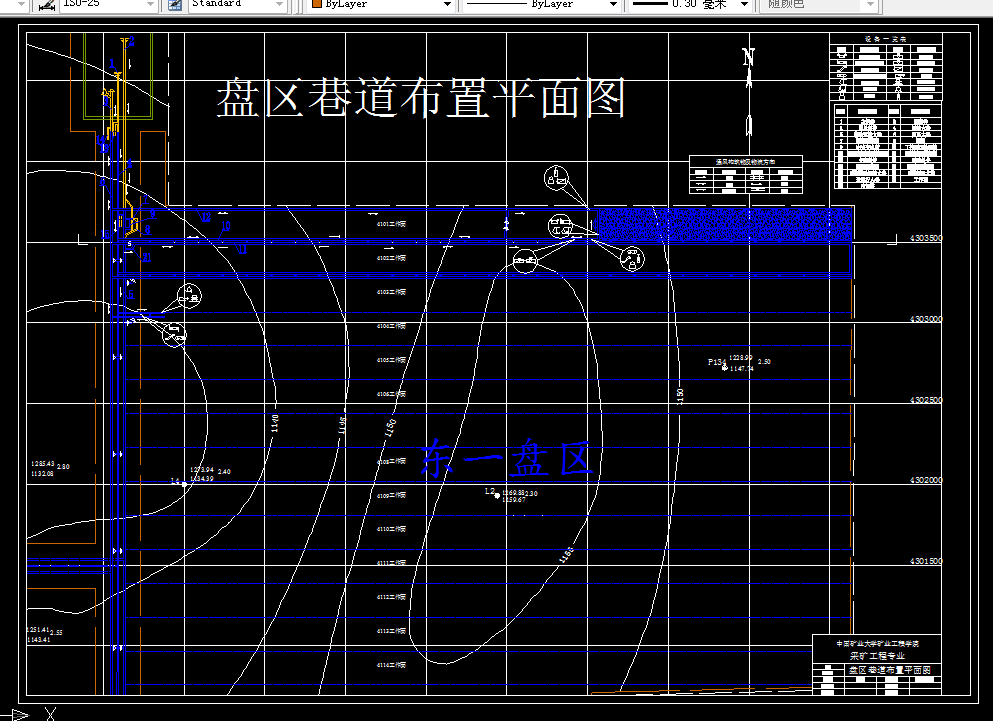Click the 1155 contour elevation label
Viewport: 993px width, 721px height.
click(x=566, y=555)
